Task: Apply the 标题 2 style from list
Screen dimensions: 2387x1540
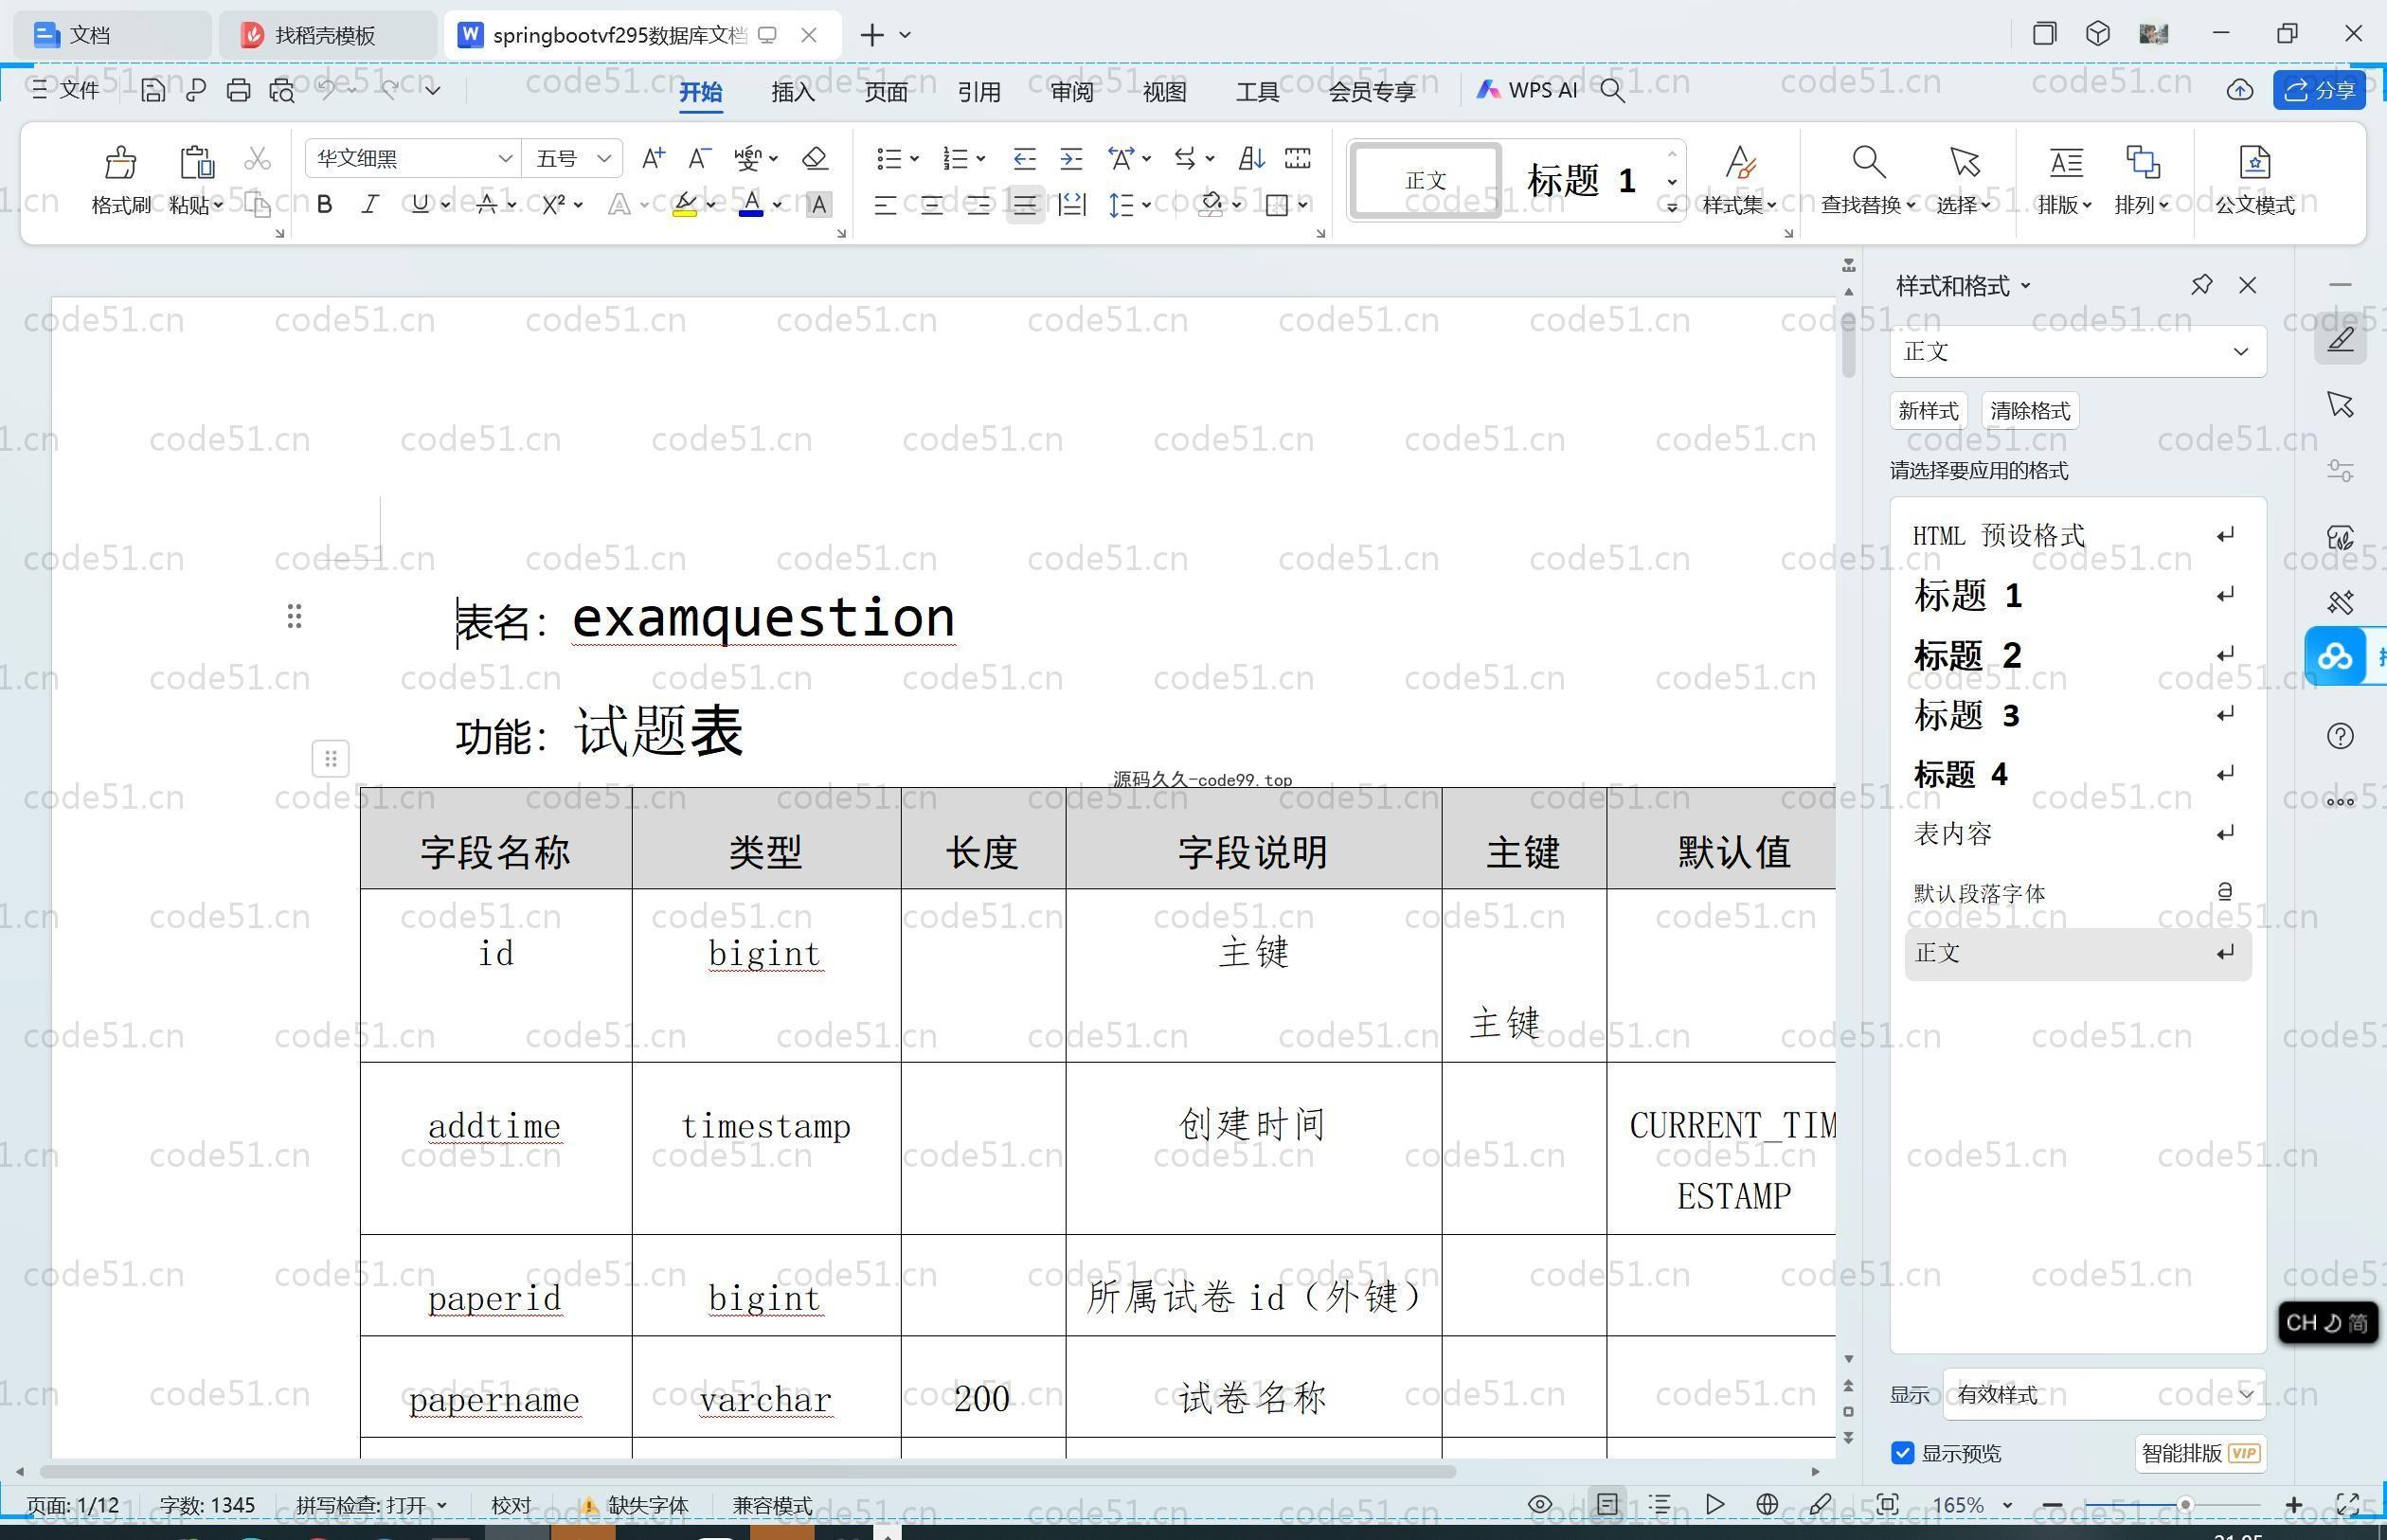Action: point(2077,655)
